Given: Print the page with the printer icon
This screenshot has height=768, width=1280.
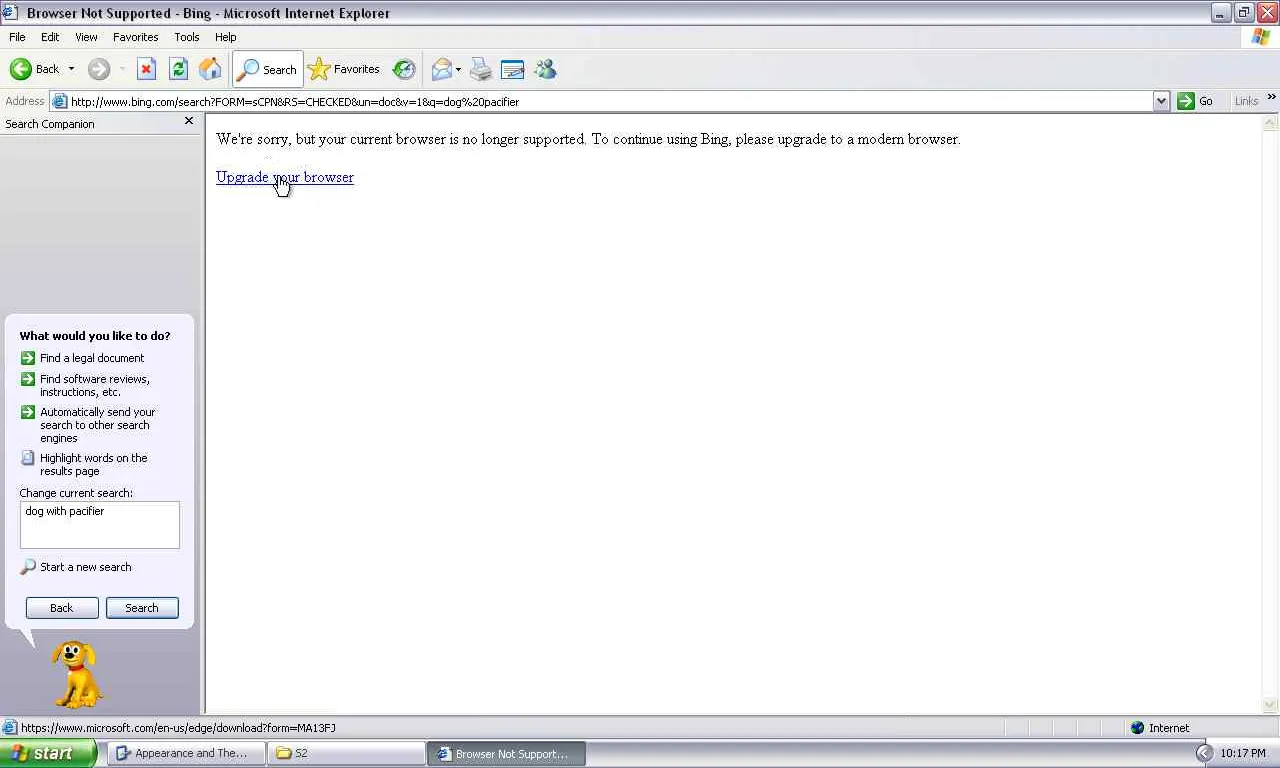Looking at the screenshot, I should (x=481, y=69).
